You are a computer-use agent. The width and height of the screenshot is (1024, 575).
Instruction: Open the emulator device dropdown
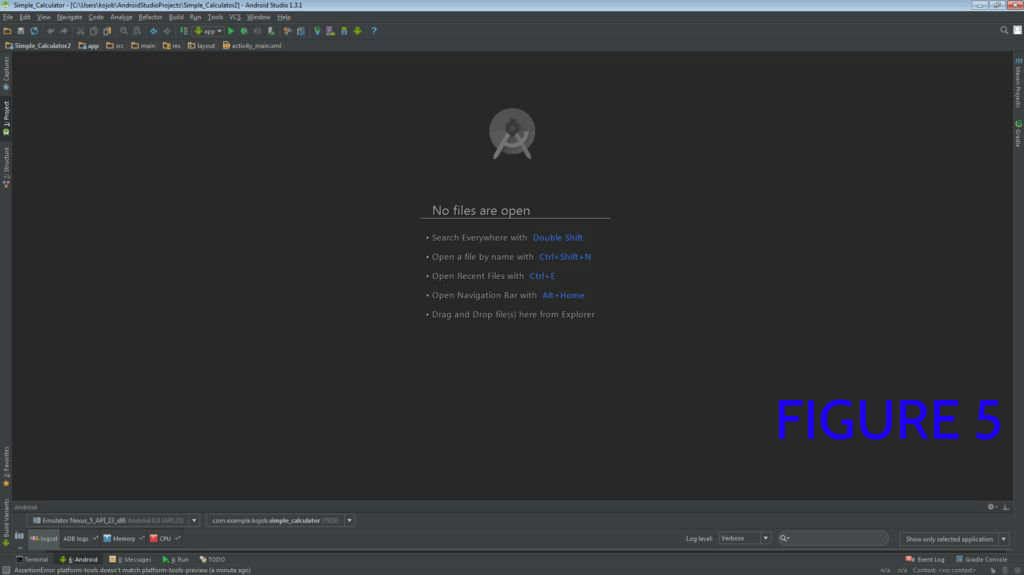click(194, 520)
